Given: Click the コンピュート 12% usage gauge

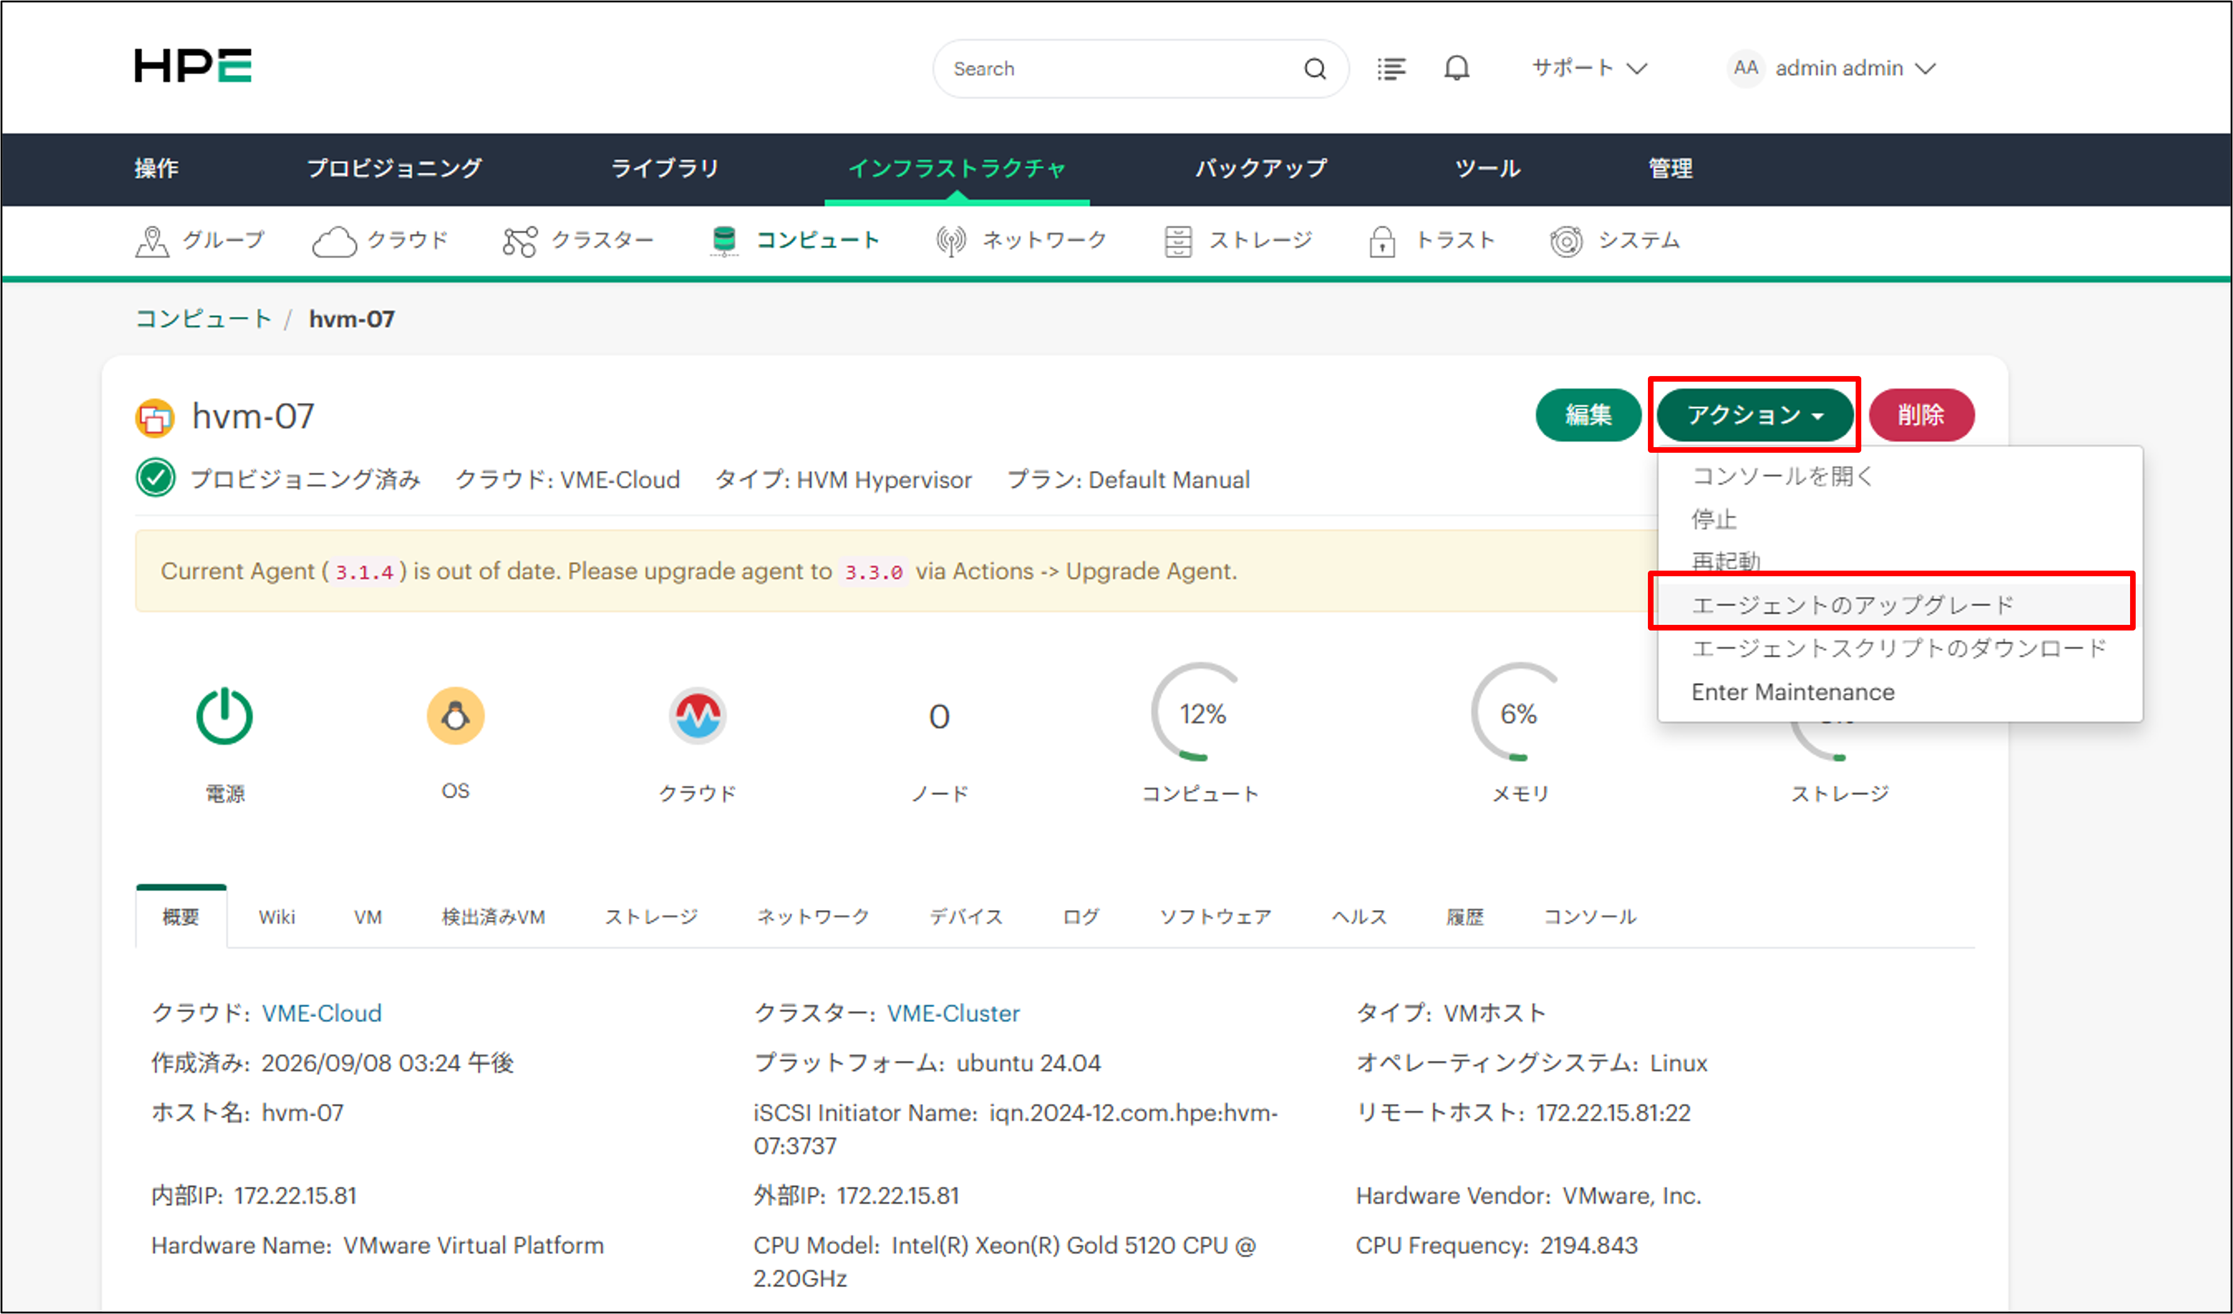Looking at the screenshot, I should 1201,715.
